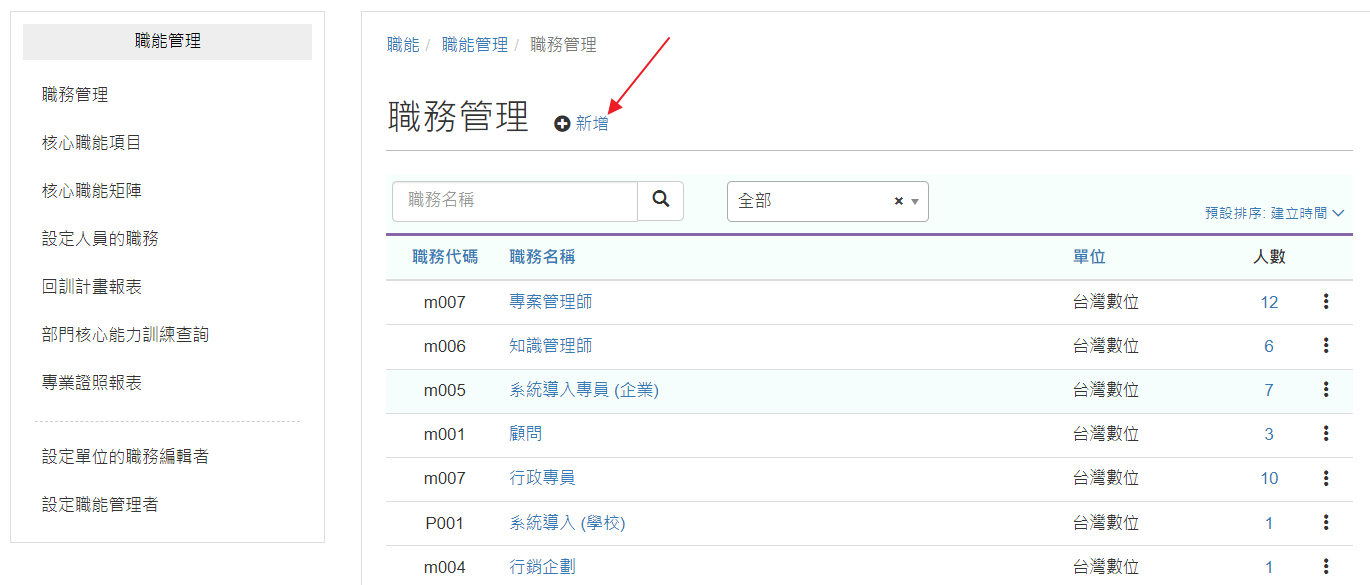Image resolution: width=1370 pixels, height=585 pixels.
Task: Click the plus icon next to 新增
Action: pyautogui.click(x=562, y=123)
